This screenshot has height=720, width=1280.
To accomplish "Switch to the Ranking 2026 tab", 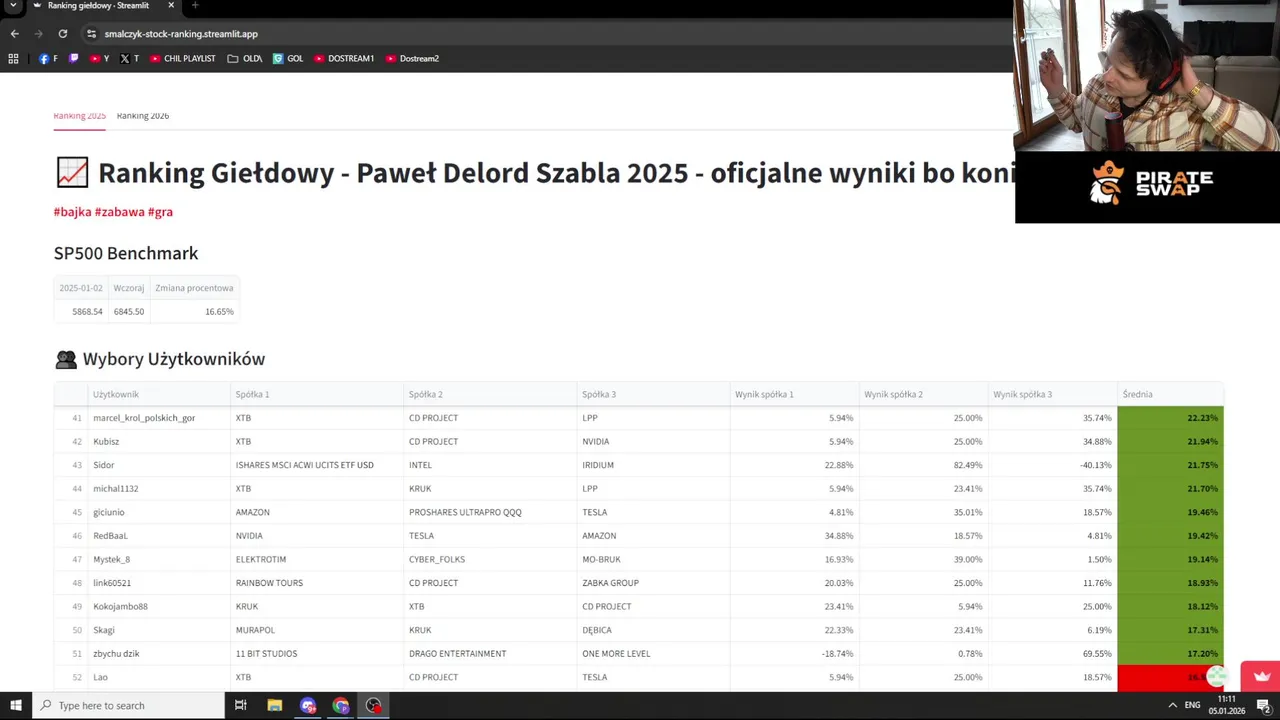I will point(143,116).
